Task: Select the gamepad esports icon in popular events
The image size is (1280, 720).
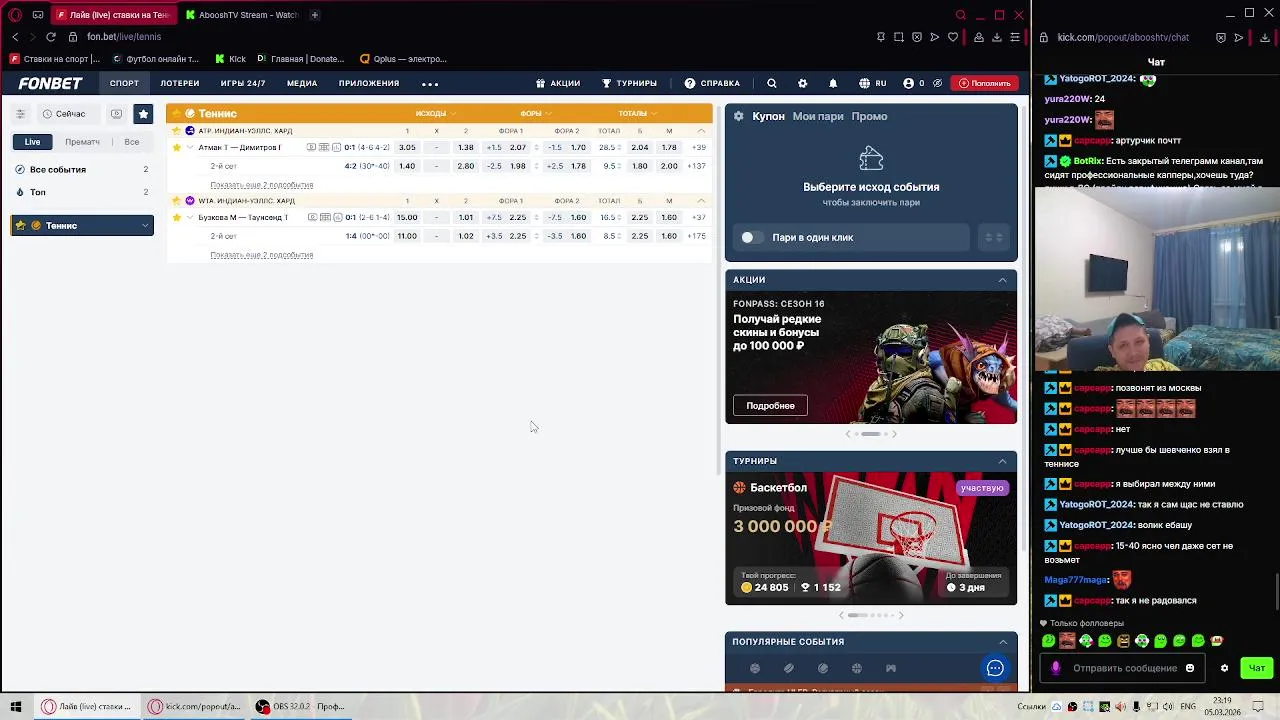Action: (891, 668)
